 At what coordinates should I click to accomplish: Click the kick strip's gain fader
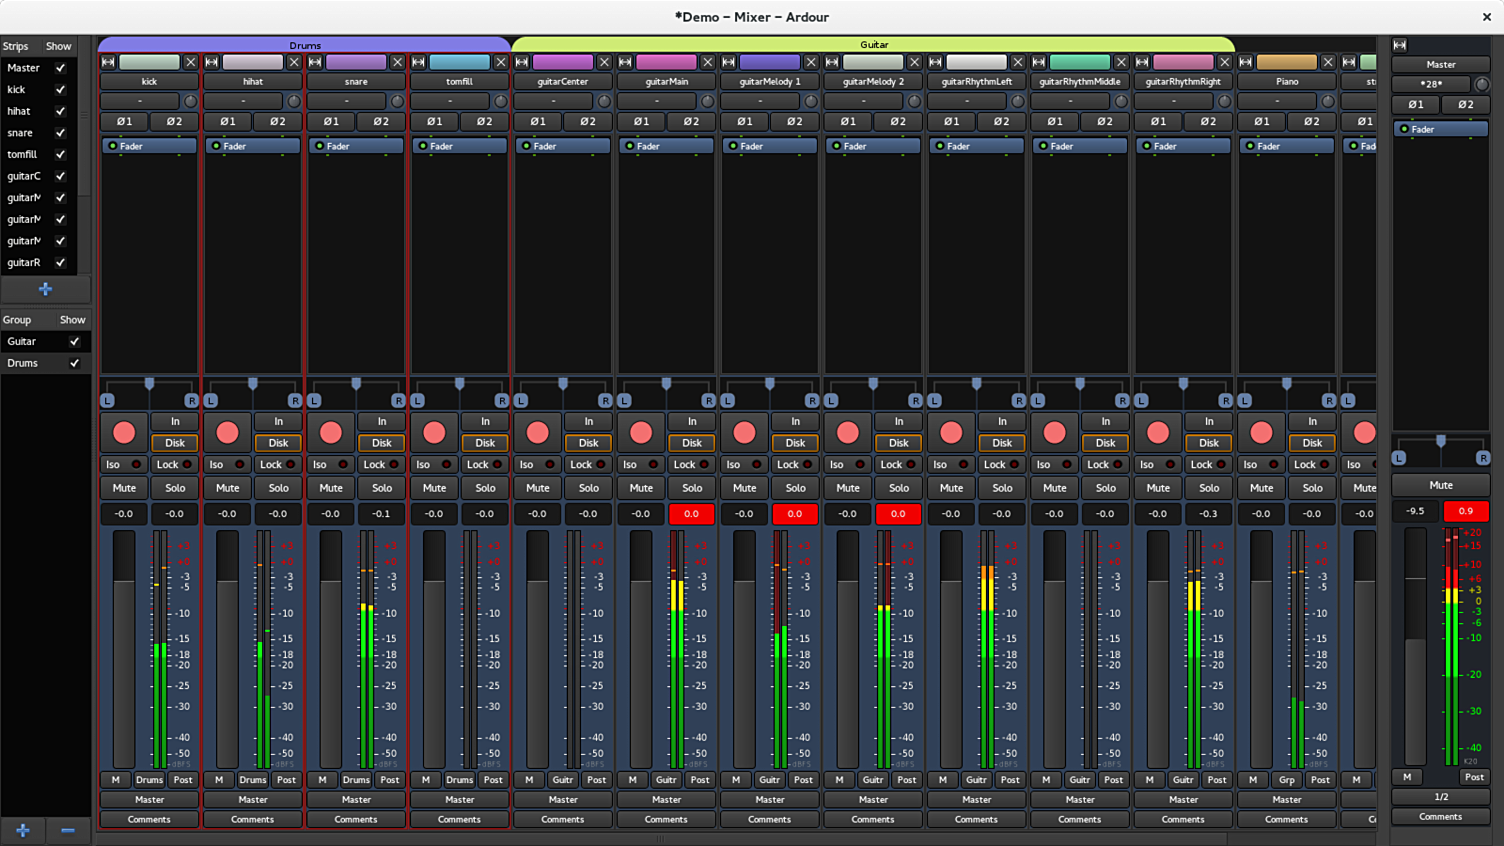123,650
